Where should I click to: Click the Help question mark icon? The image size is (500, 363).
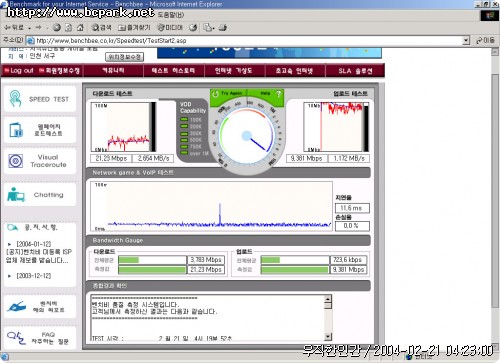[279, 94]
